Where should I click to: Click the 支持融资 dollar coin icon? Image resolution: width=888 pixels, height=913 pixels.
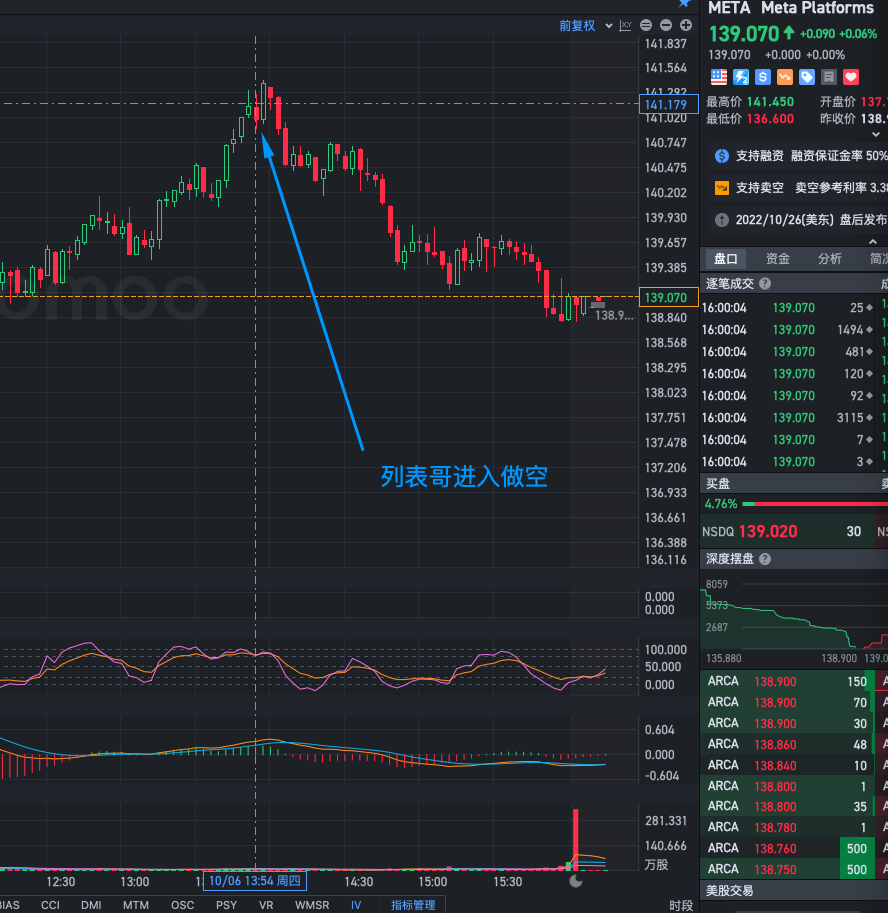[x=721, y=156]
